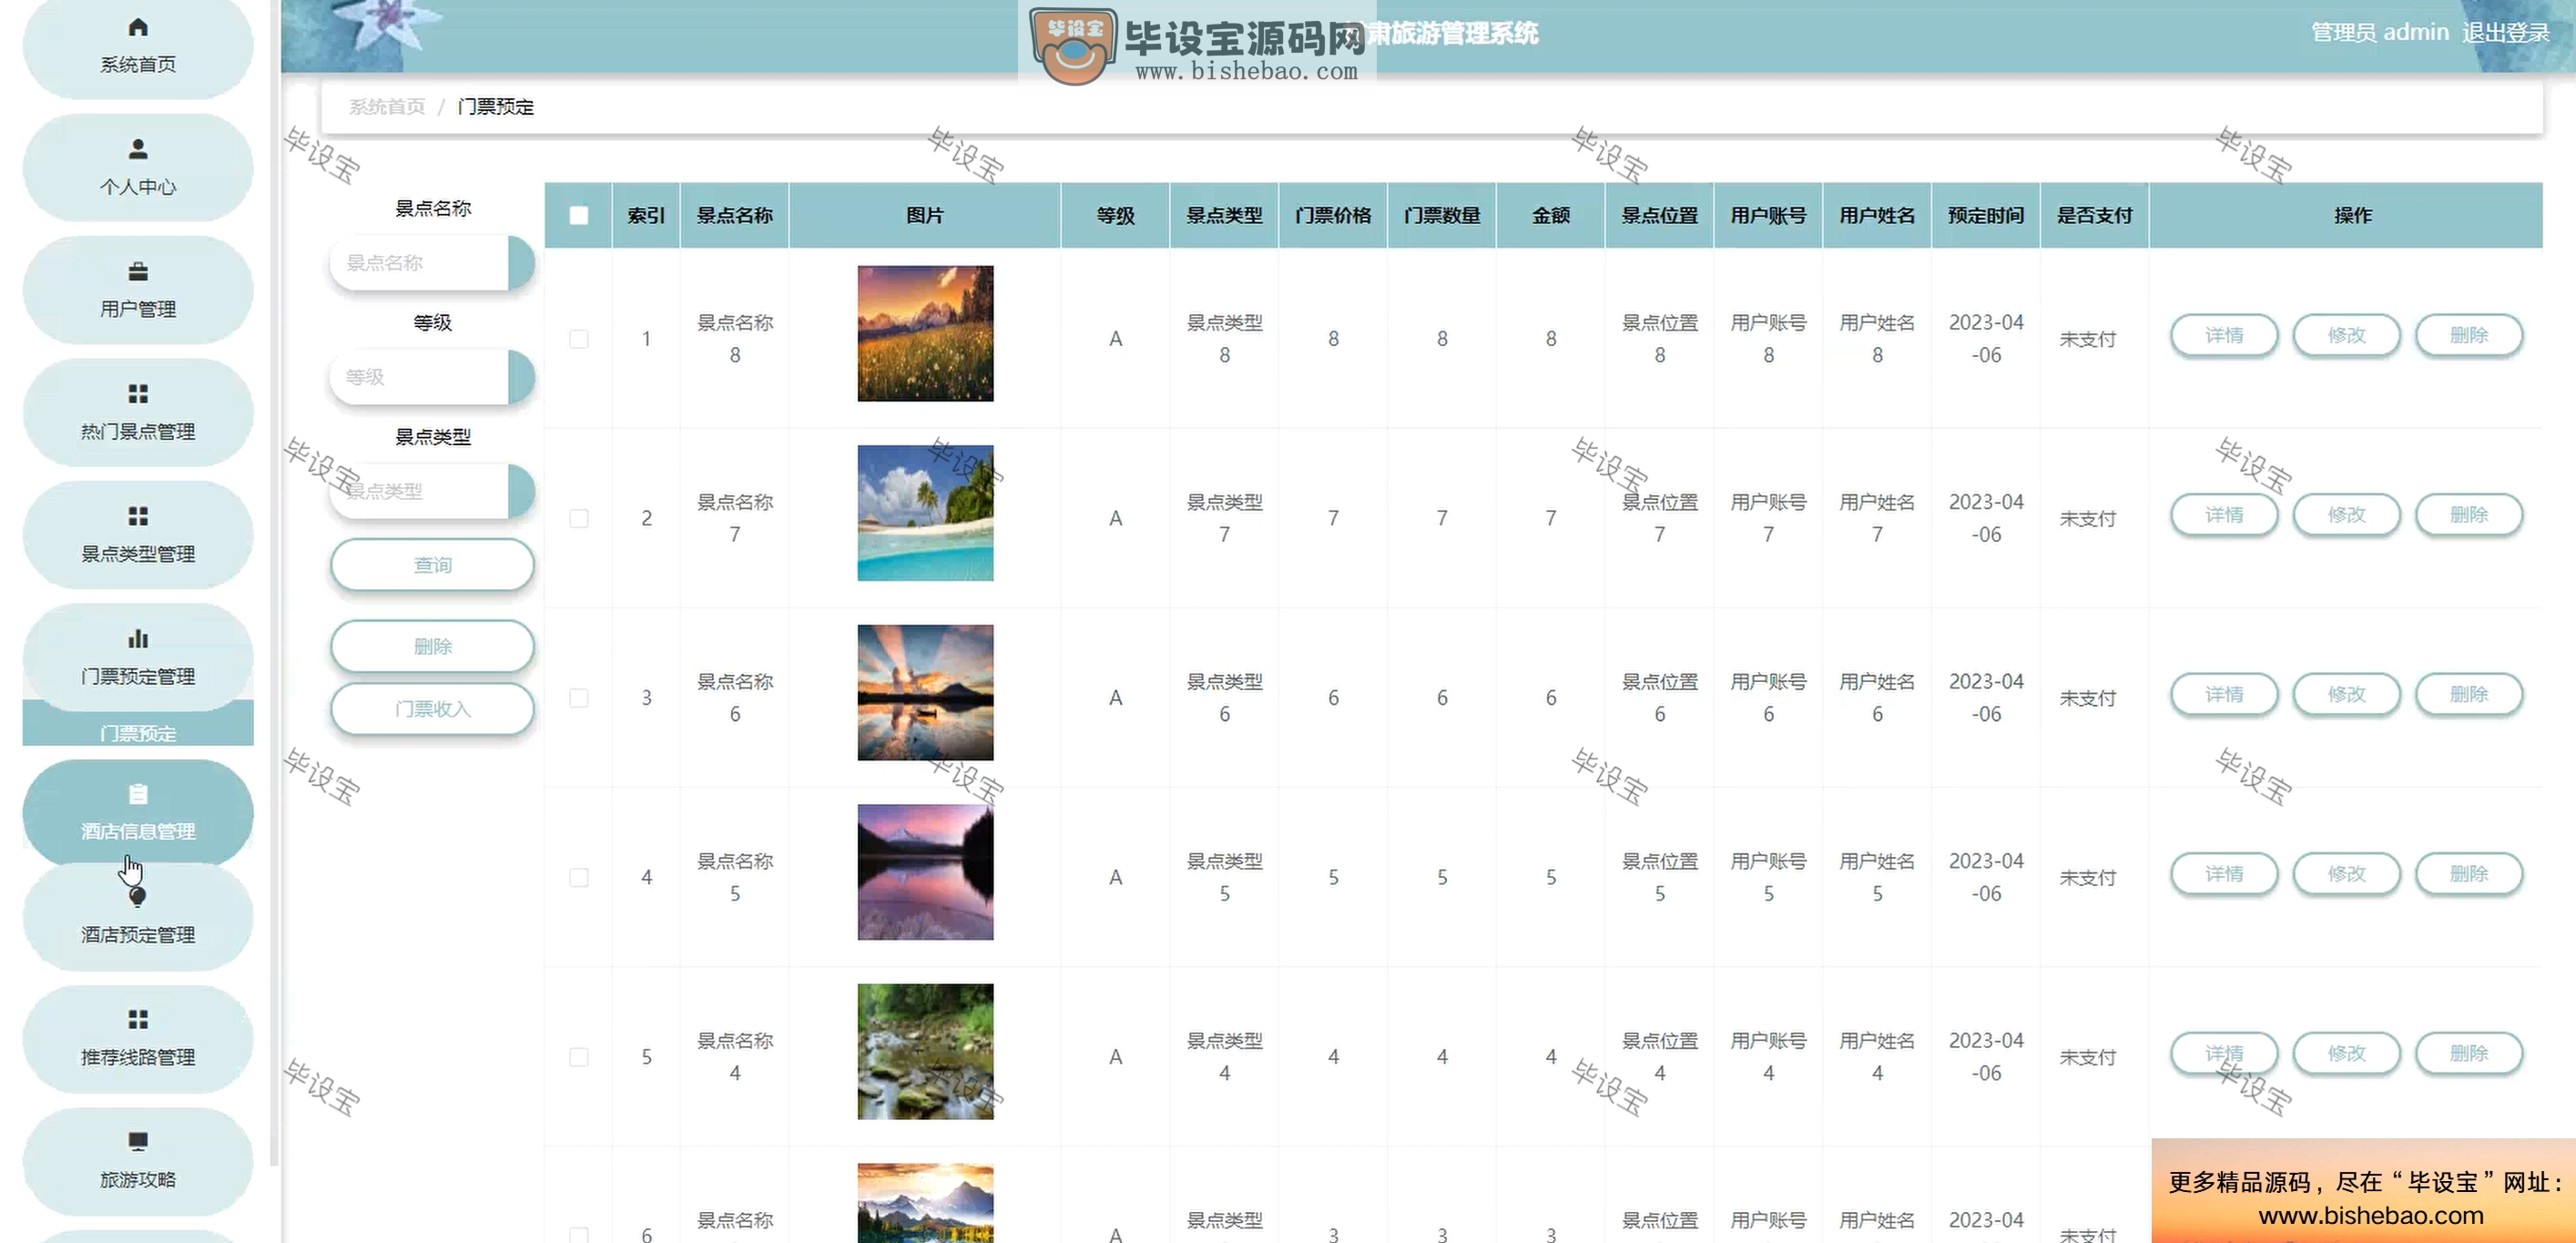Viewport: 2576px width, 1243px height.
Task: Click the 是否支付 column header
Action: (x=2094, y=215)
